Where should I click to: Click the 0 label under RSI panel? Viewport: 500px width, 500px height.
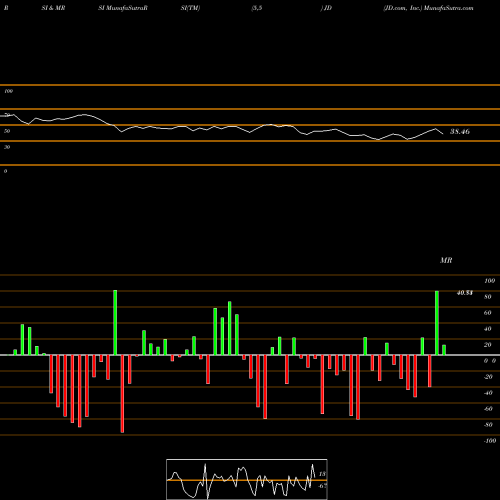pyautogui.click(x=5, y=171)
